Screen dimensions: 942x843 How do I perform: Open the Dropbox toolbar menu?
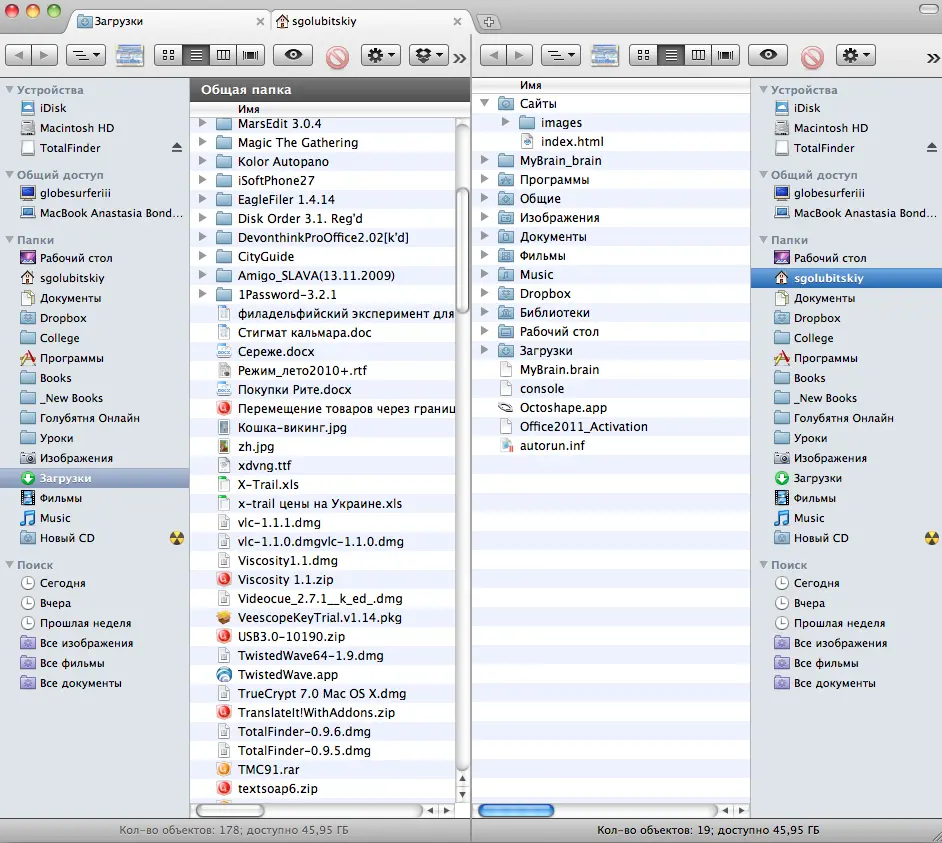pyautogui.click(x=429, y=55)
